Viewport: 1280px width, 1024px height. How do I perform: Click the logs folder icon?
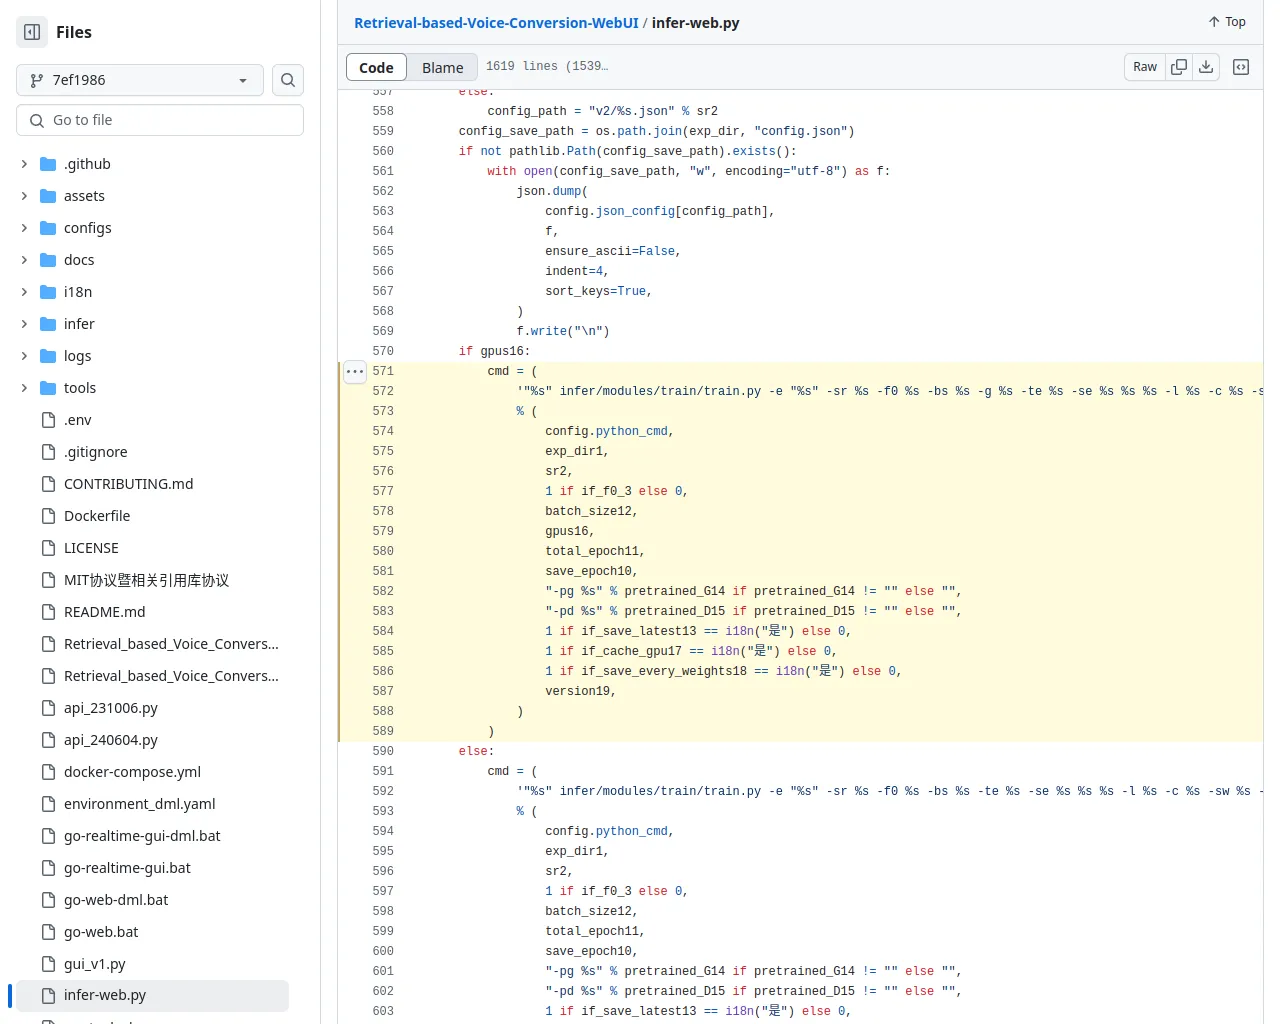tap(48, 356)
